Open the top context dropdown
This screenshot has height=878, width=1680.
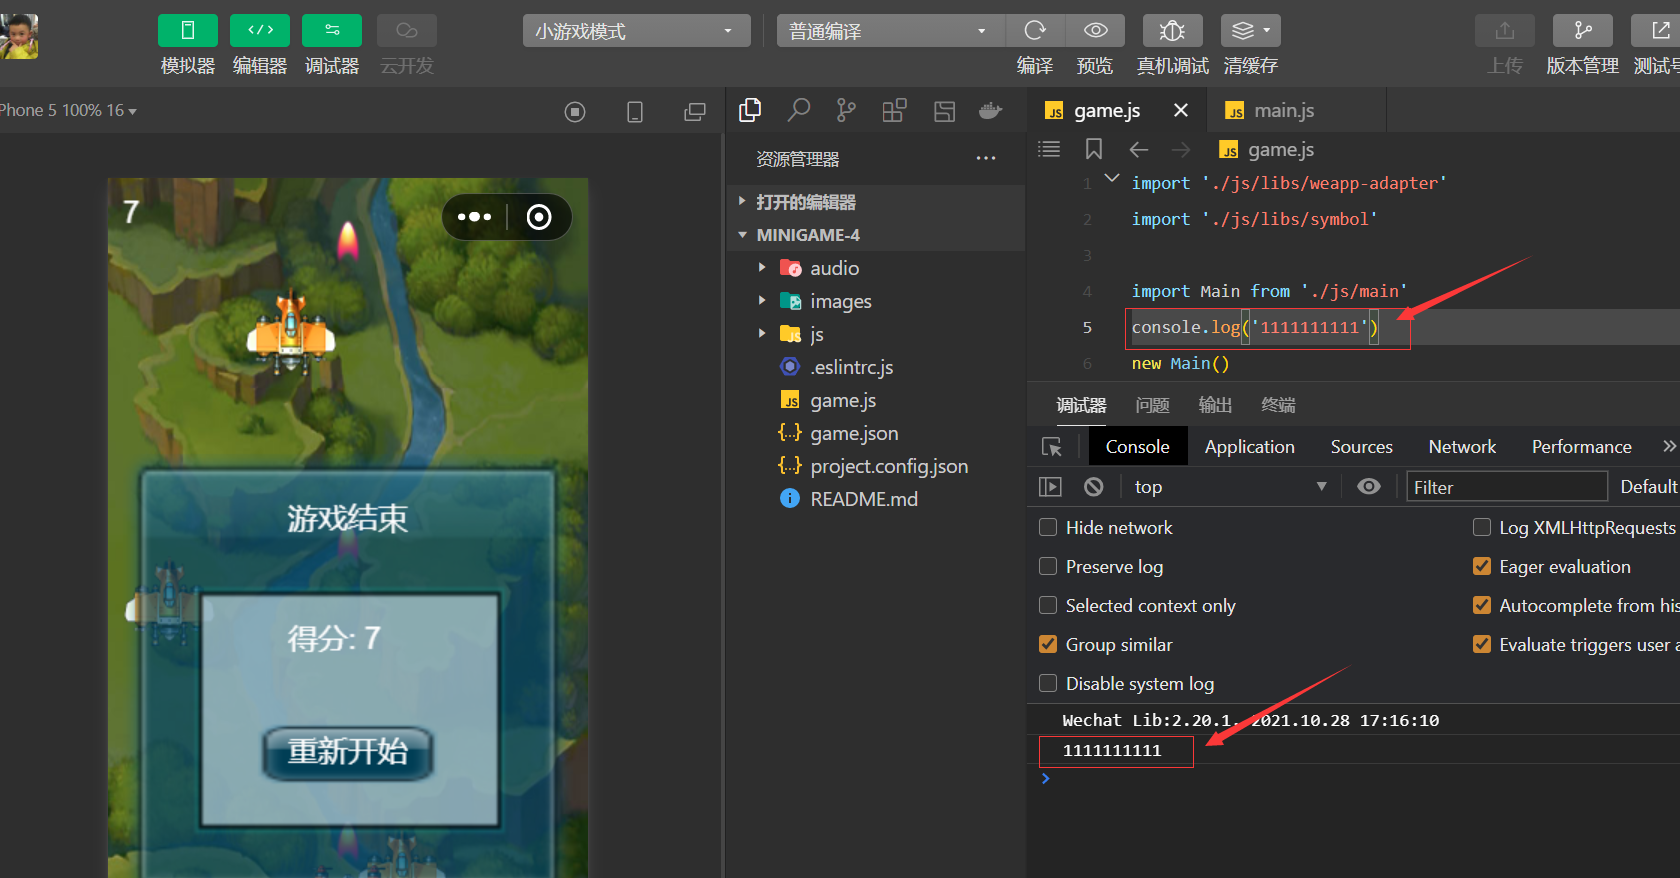click(1231, 487)
